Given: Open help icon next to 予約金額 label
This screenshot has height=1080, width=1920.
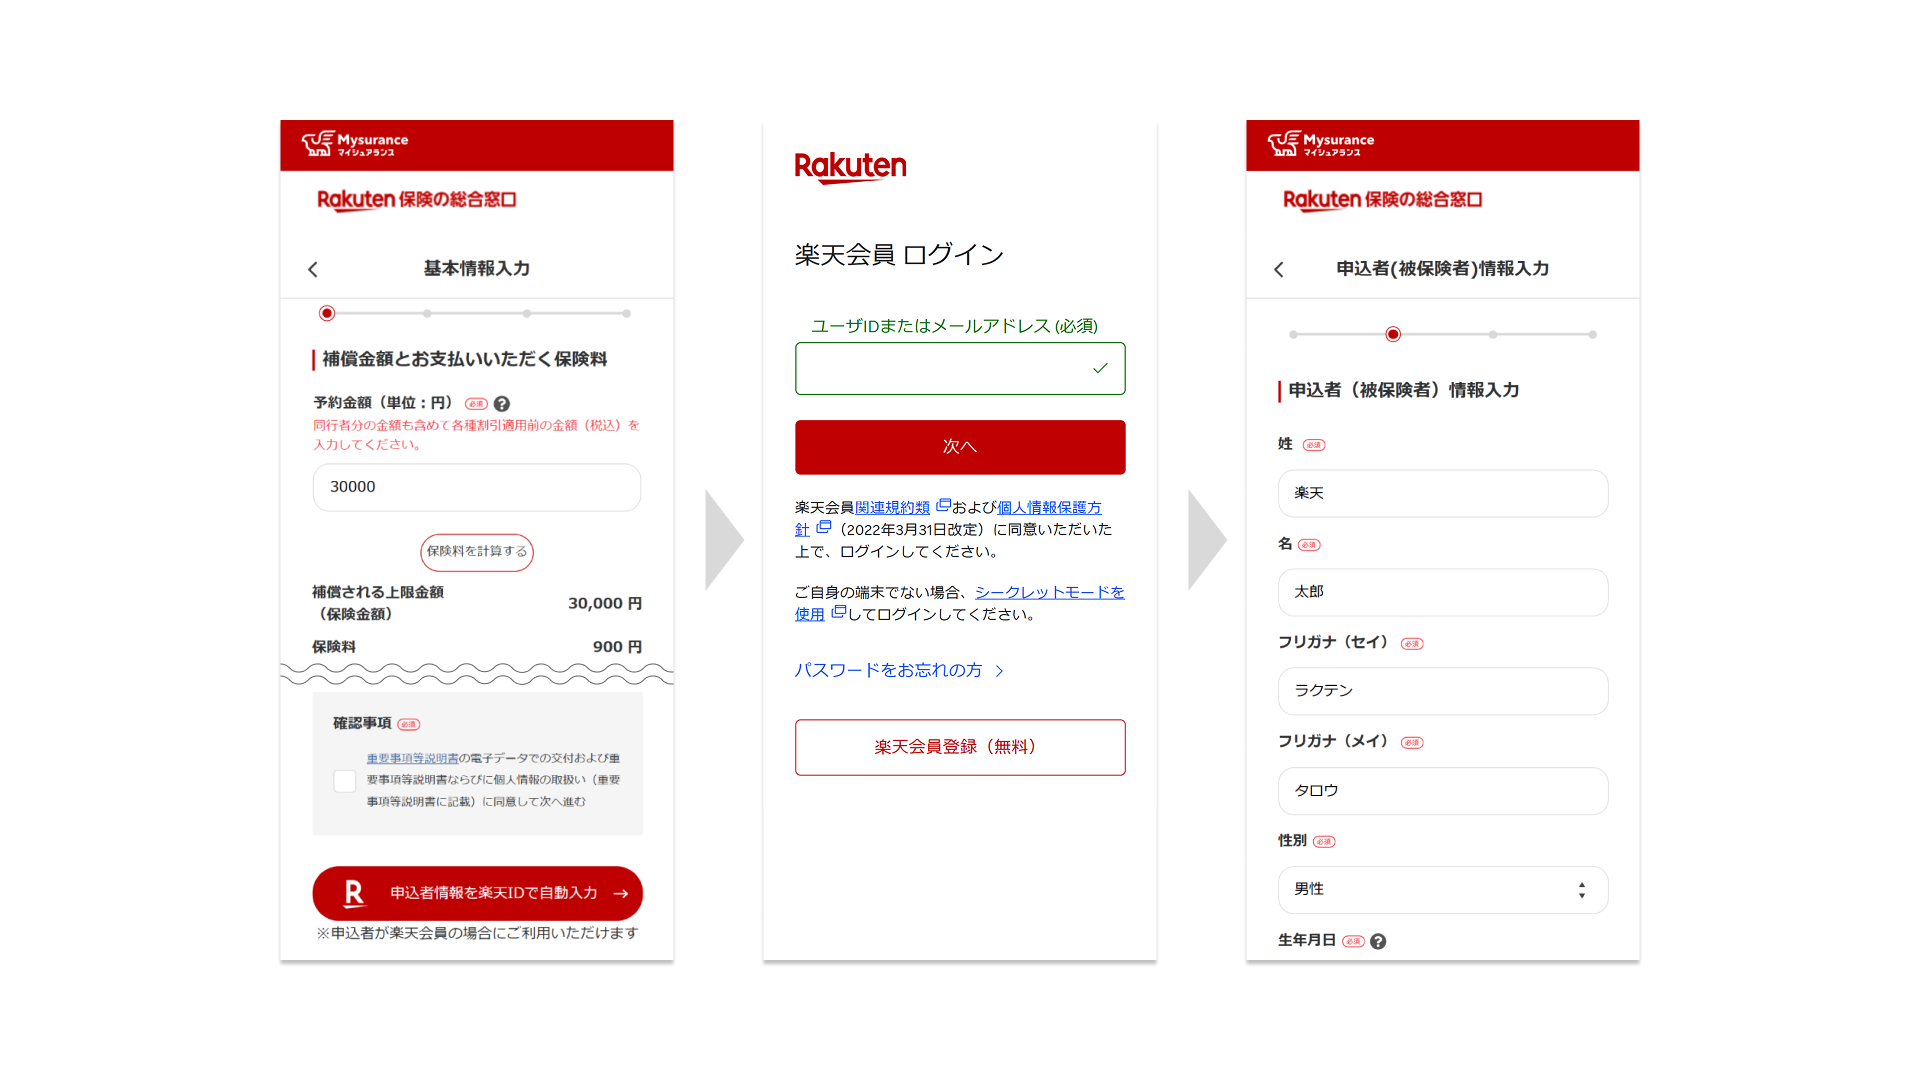Looking at the screenshot, I should point(502,404).
